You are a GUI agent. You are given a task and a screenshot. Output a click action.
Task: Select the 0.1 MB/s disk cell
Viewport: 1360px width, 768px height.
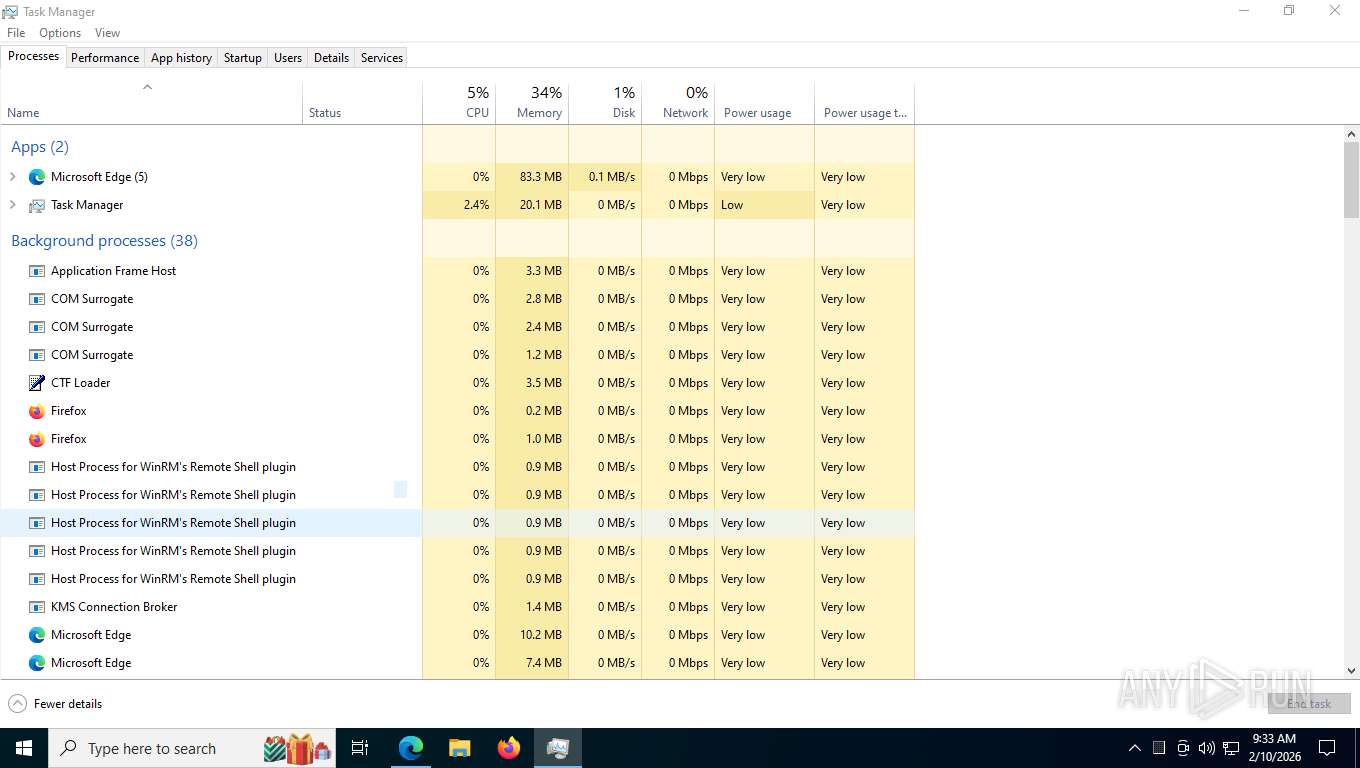click(x=605, y=177)
